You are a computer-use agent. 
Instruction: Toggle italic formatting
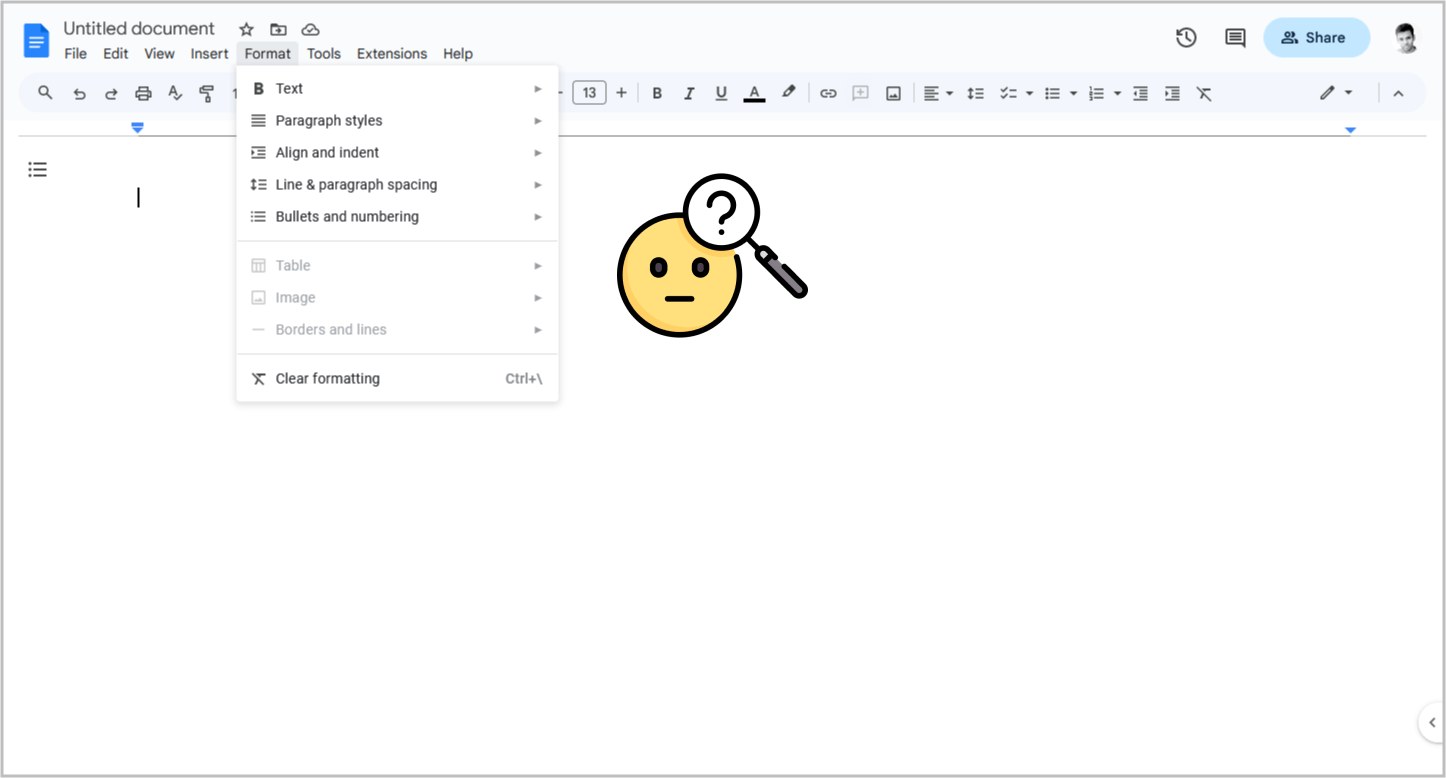click(x=689, y=92)
